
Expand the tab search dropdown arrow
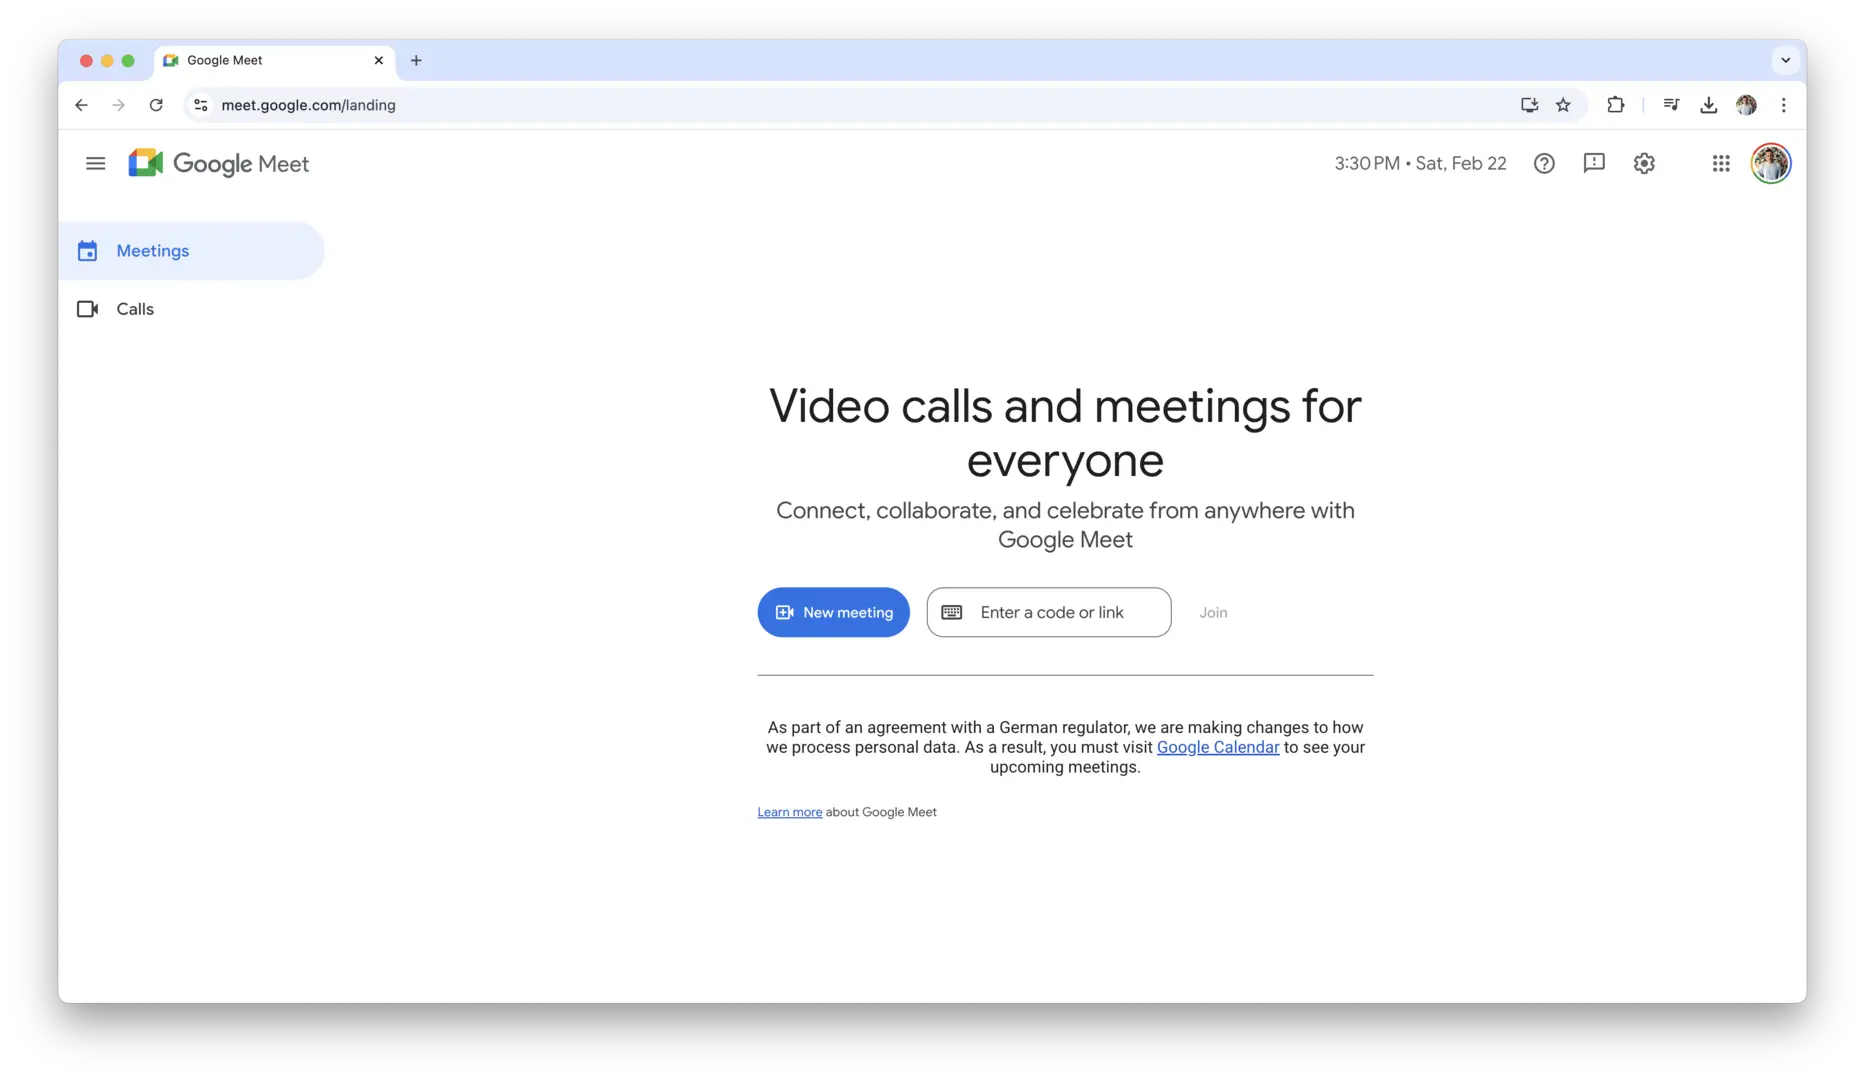click(x=1785, y=60)
